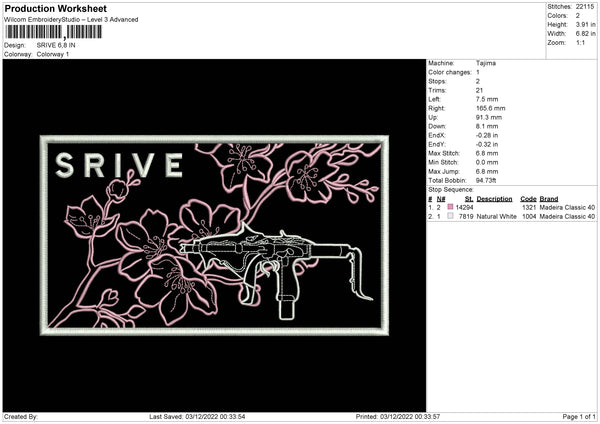Click the Description column header

pyautogui.click(x=494, y=199)
